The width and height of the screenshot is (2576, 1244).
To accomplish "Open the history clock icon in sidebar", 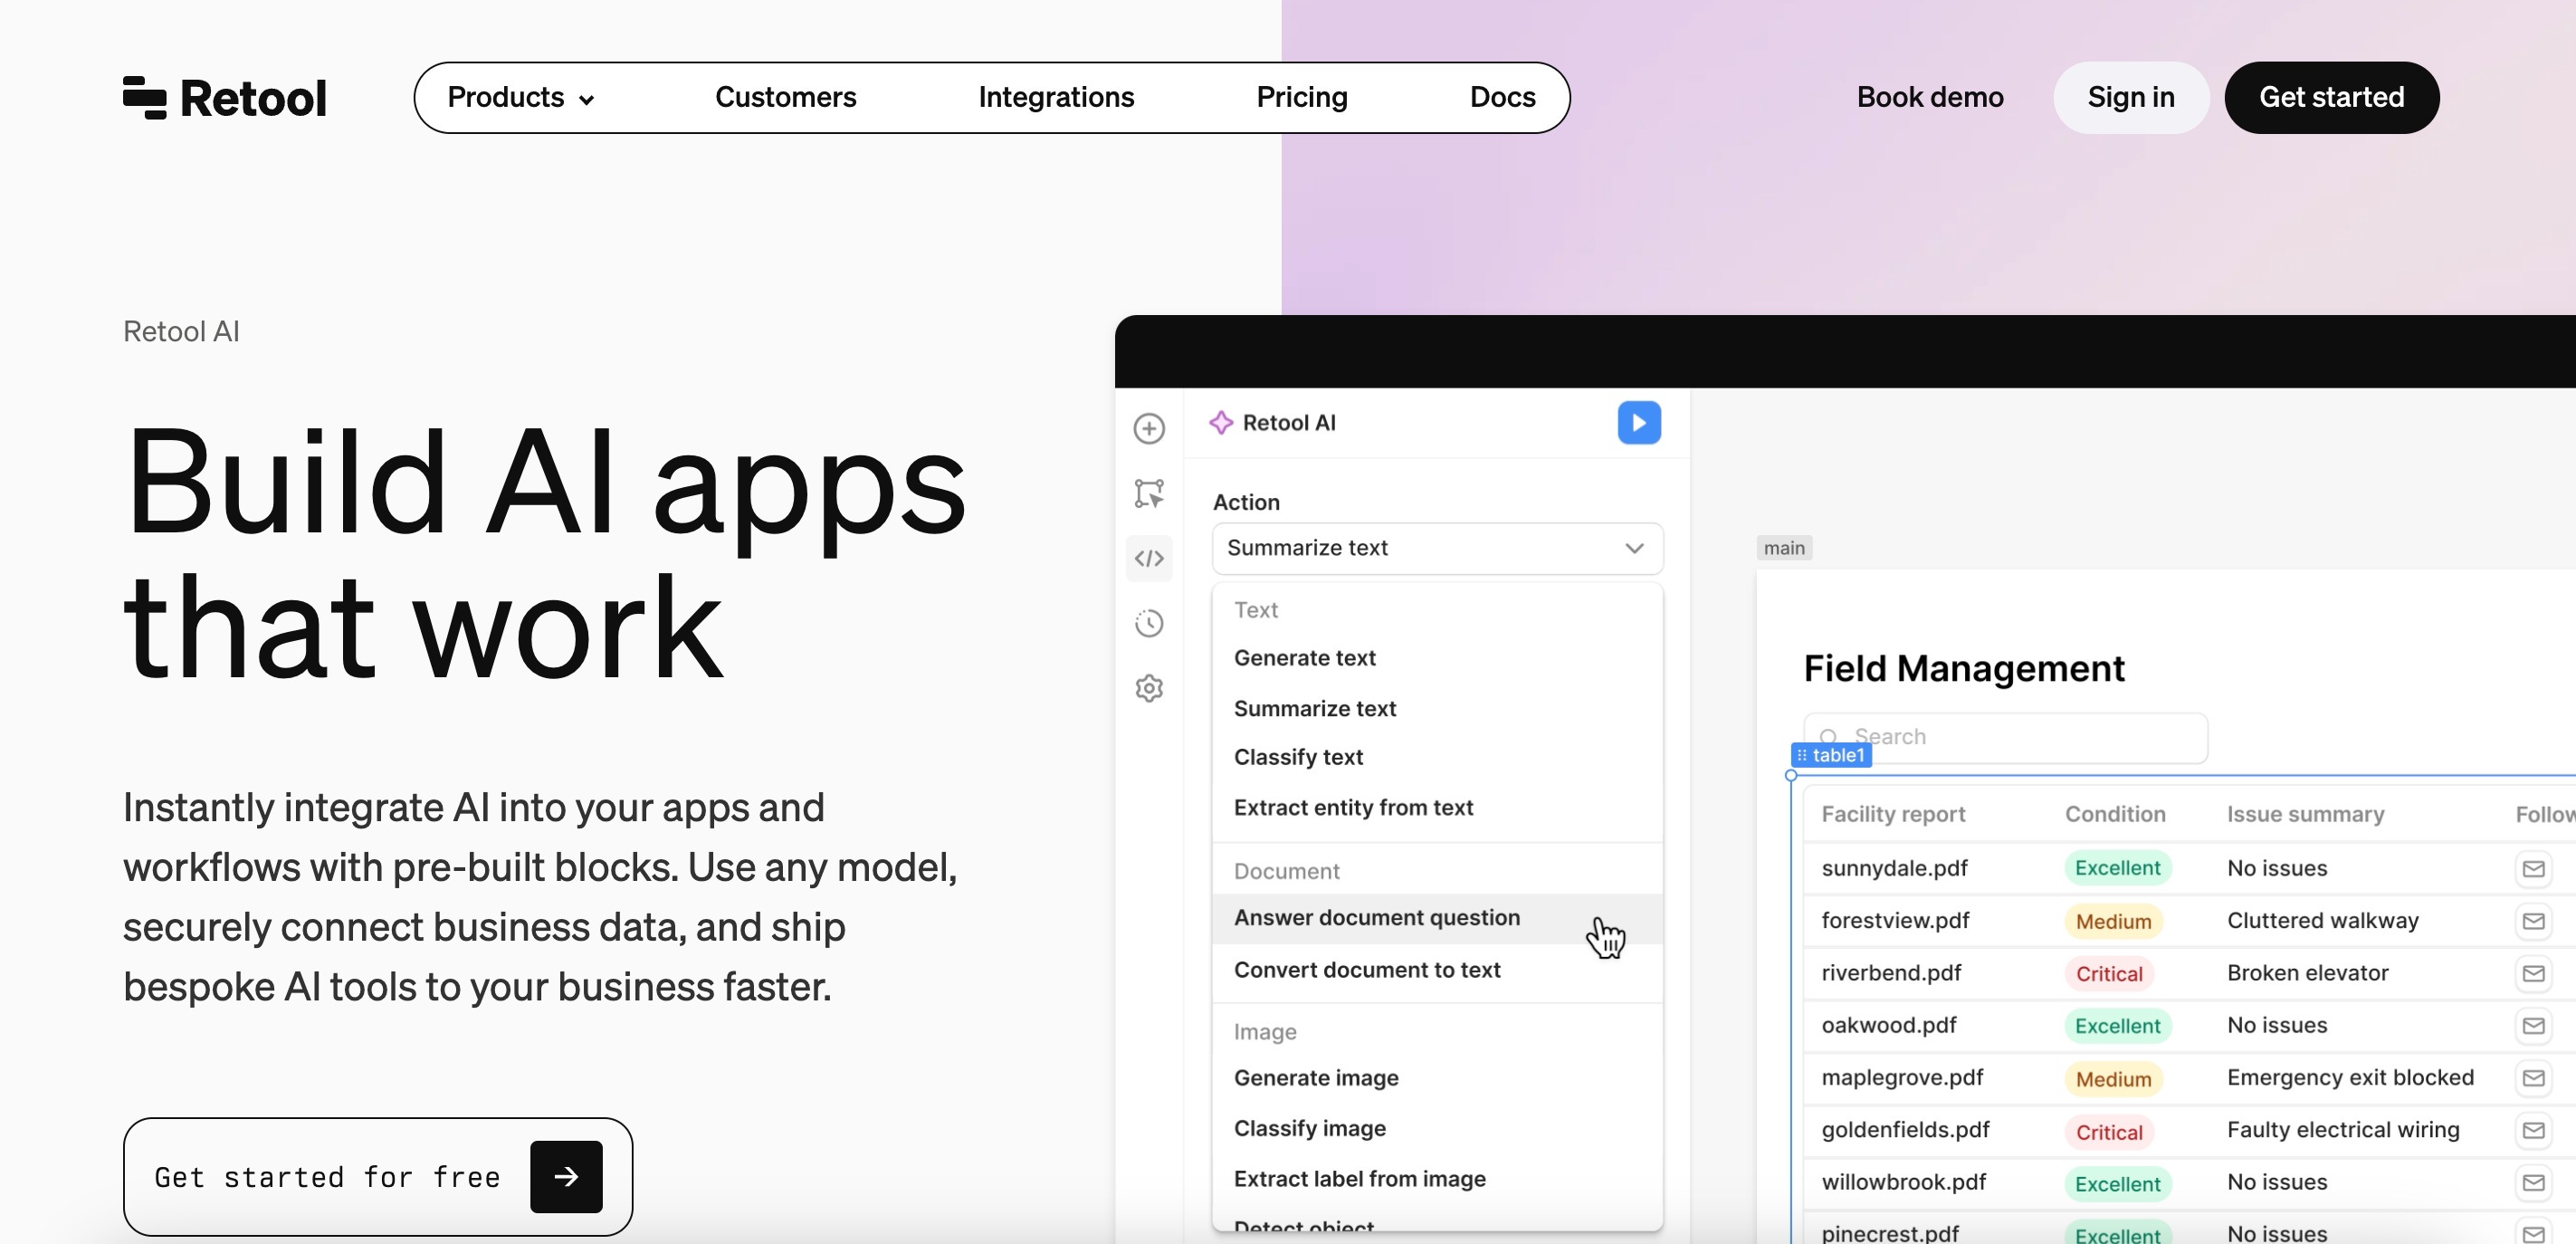I will [x=1149, y=623].
